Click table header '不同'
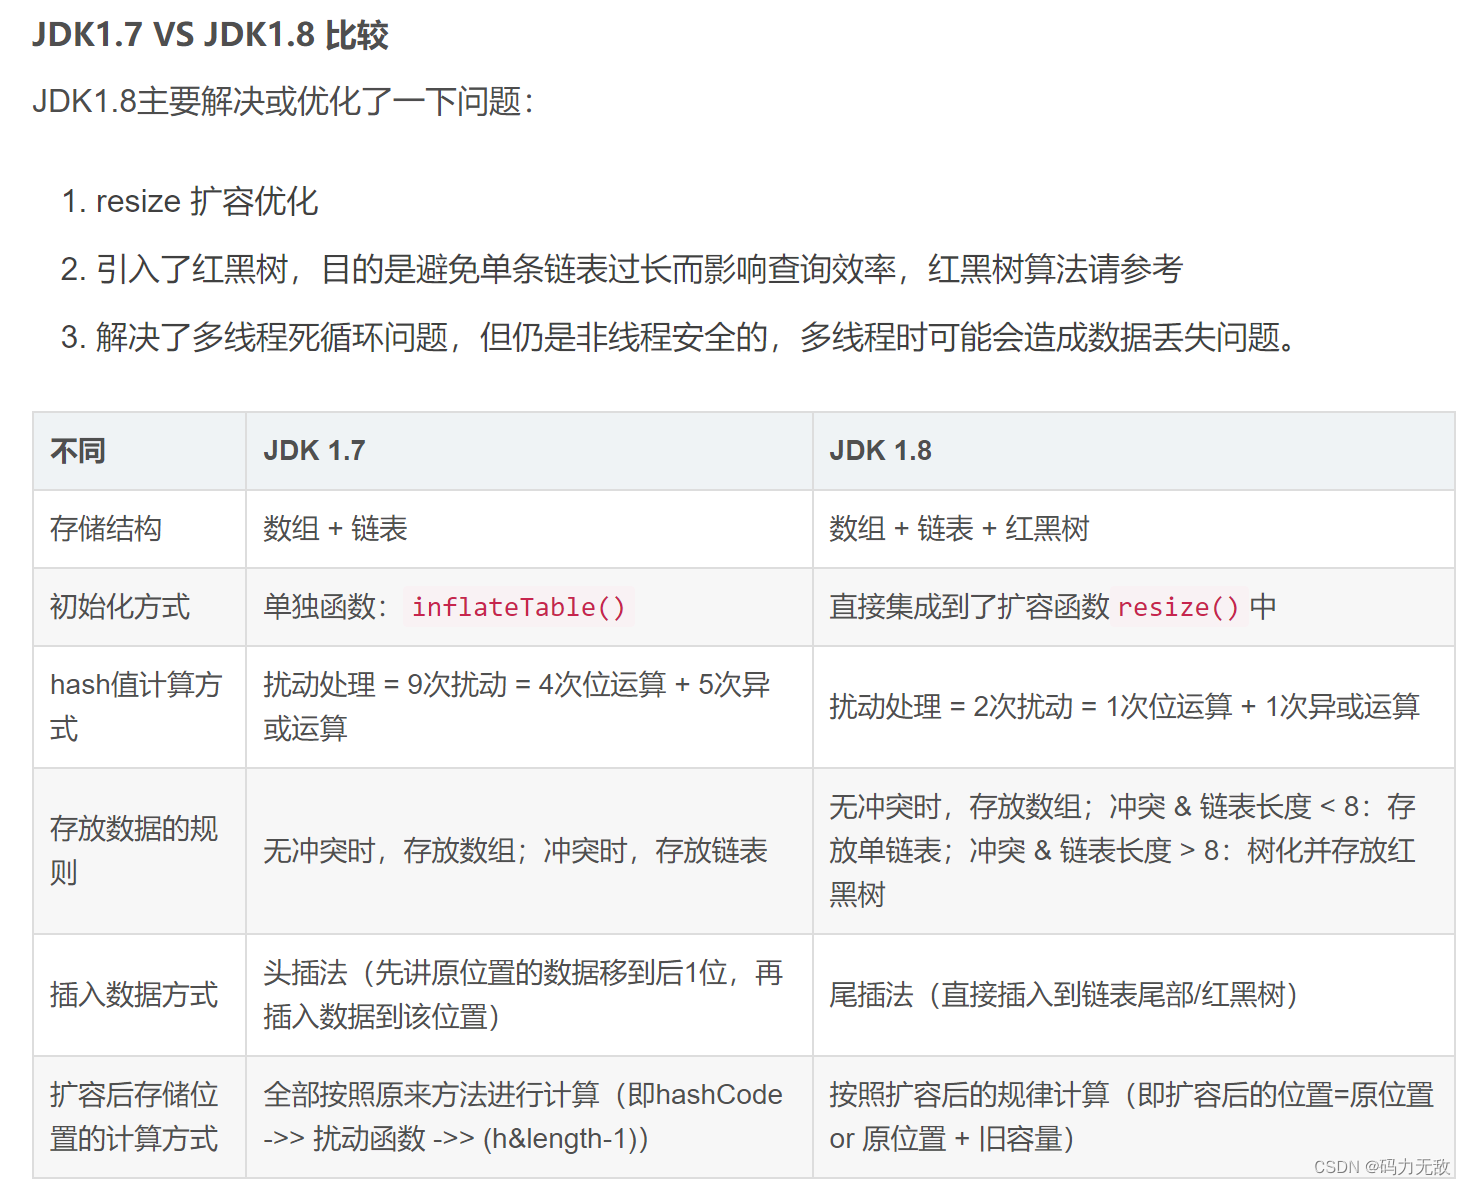 [x=139, y=451]
